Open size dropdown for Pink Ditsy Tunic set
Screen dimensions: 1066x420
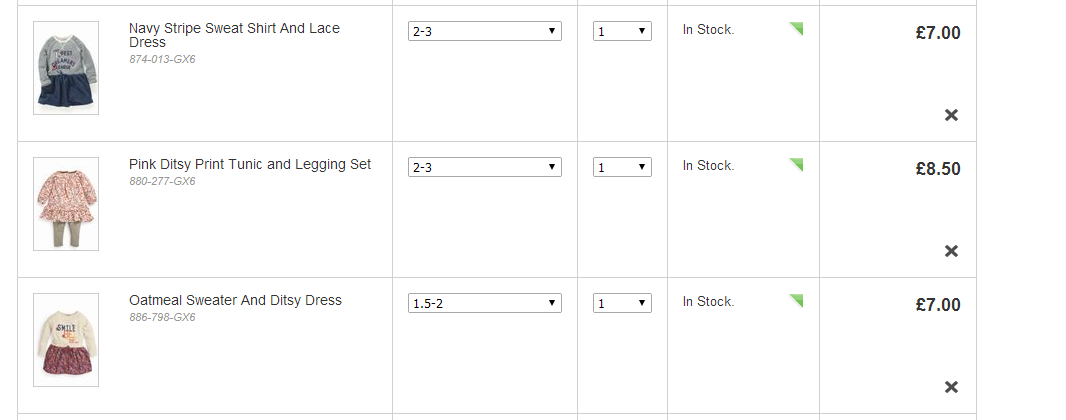tap(484, 168)
